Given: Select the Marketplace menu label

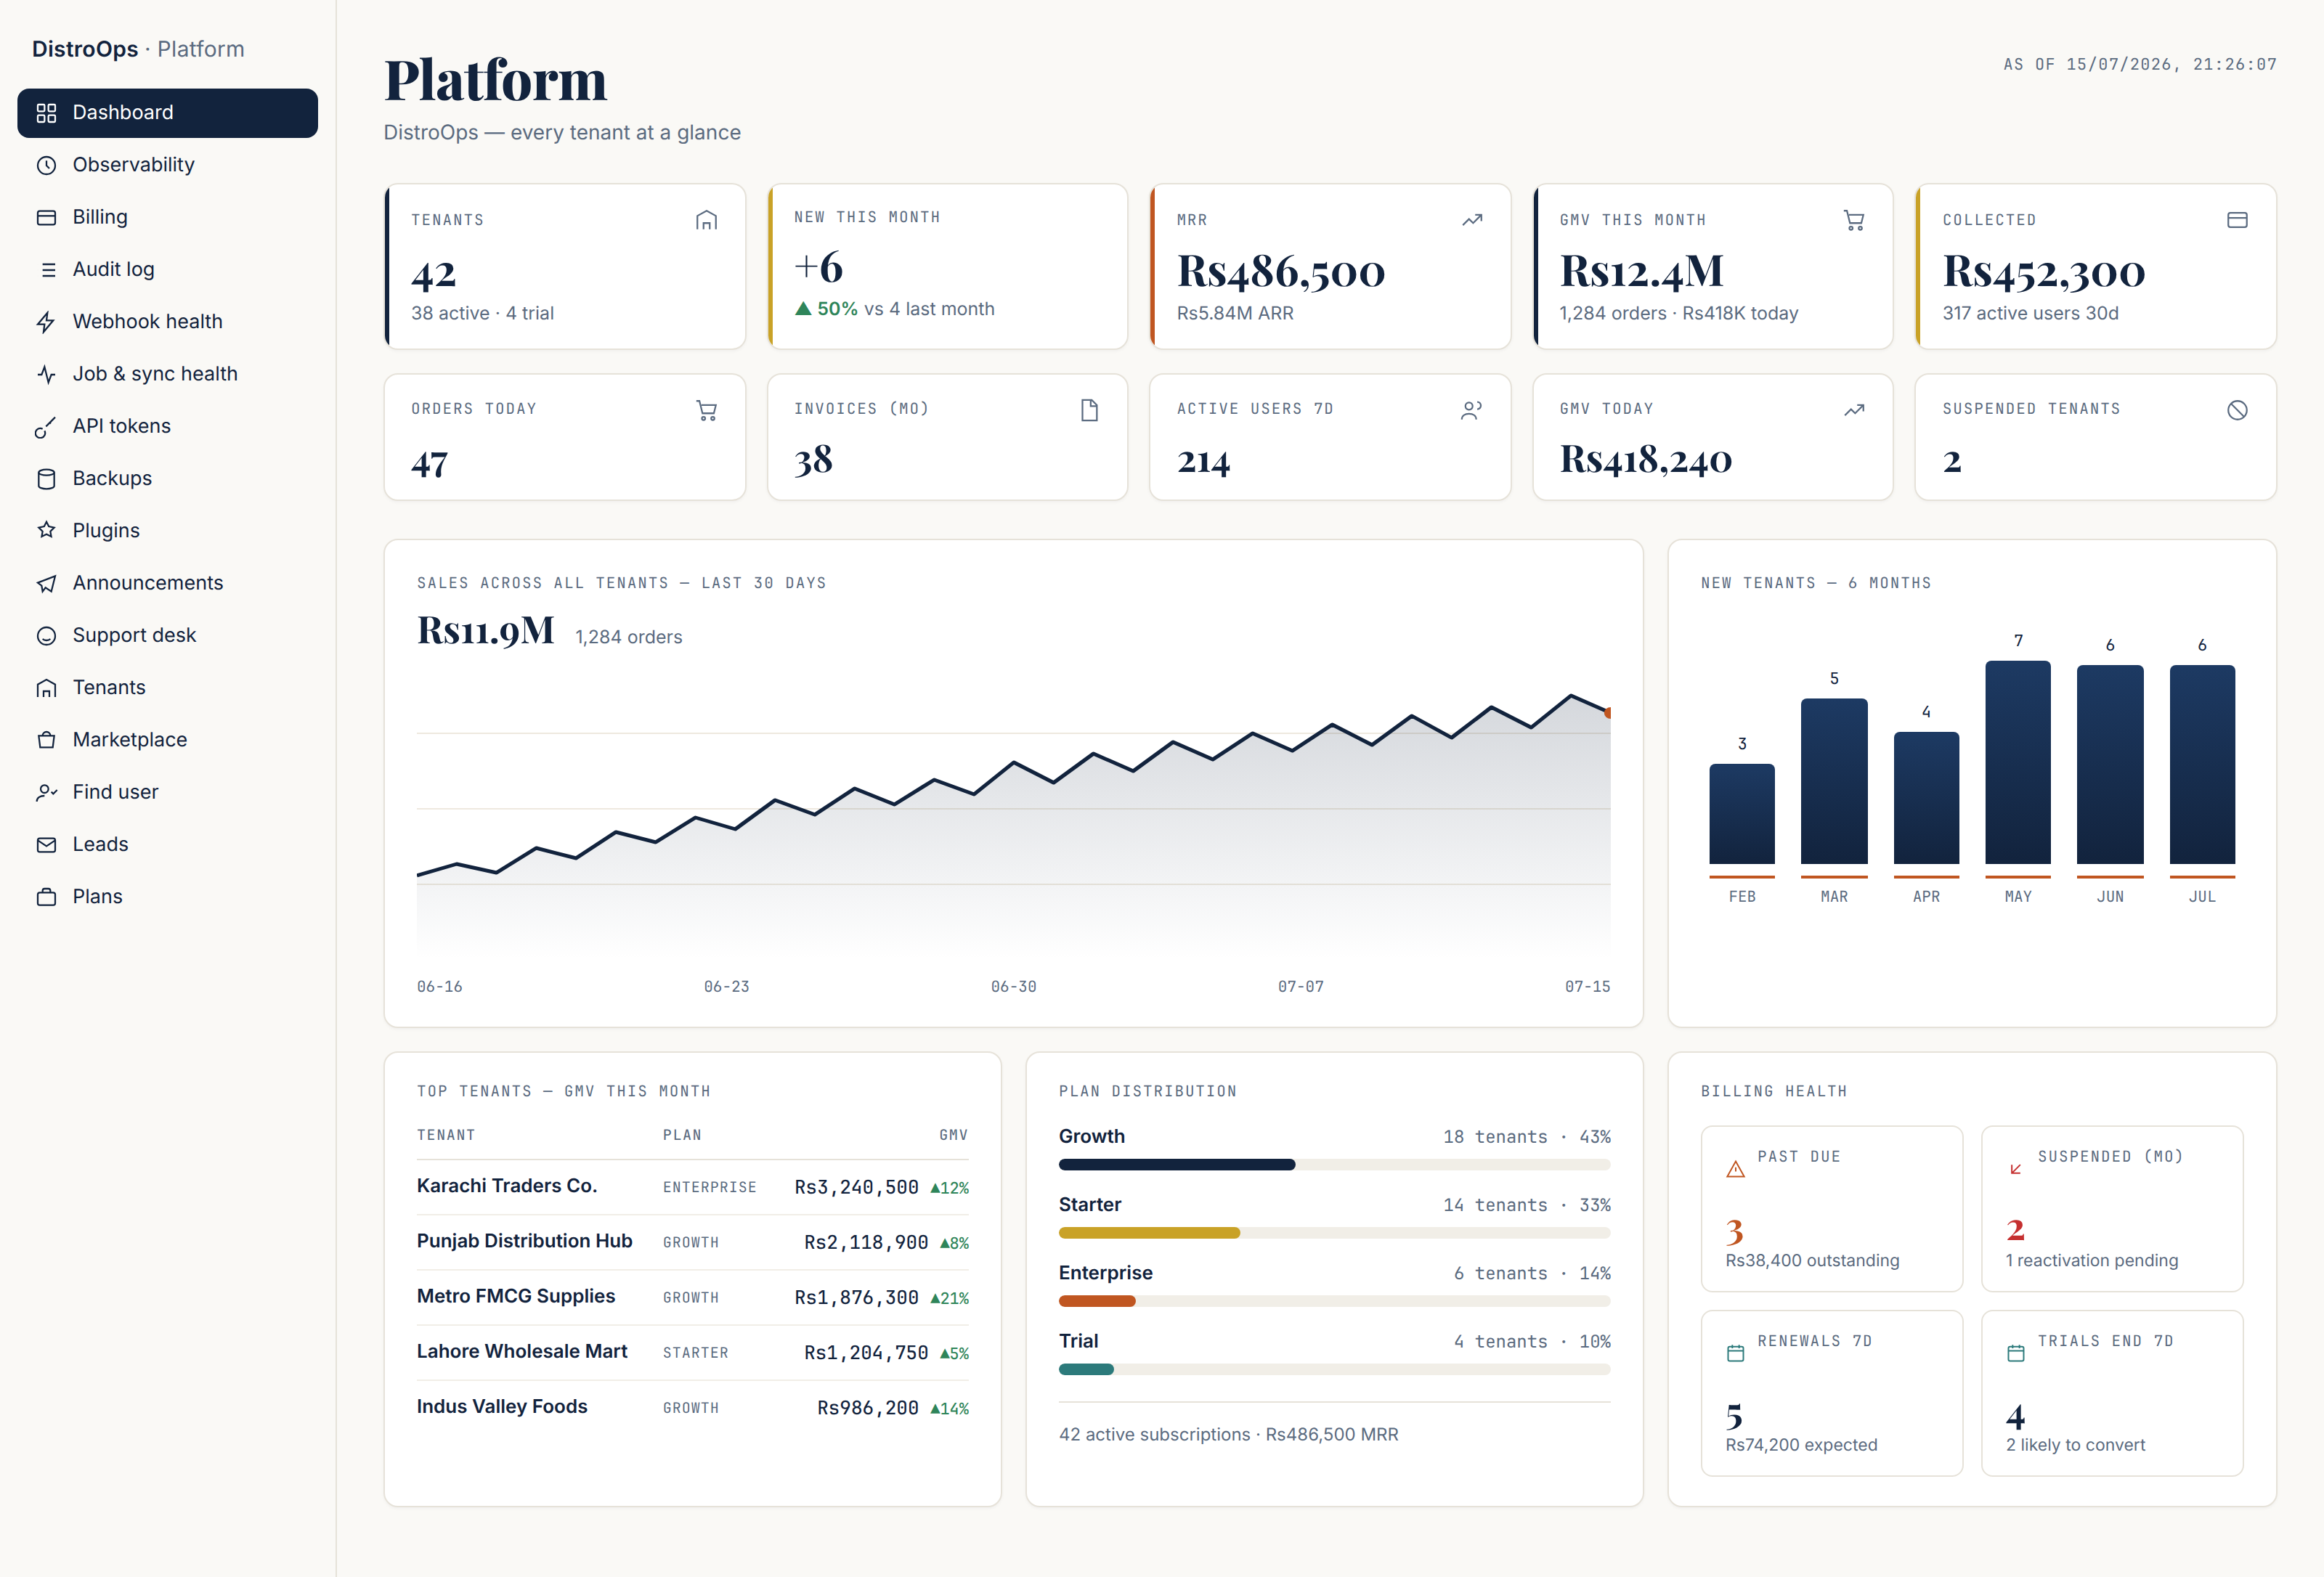Looking at the screenshot, I should coord(130,740).
